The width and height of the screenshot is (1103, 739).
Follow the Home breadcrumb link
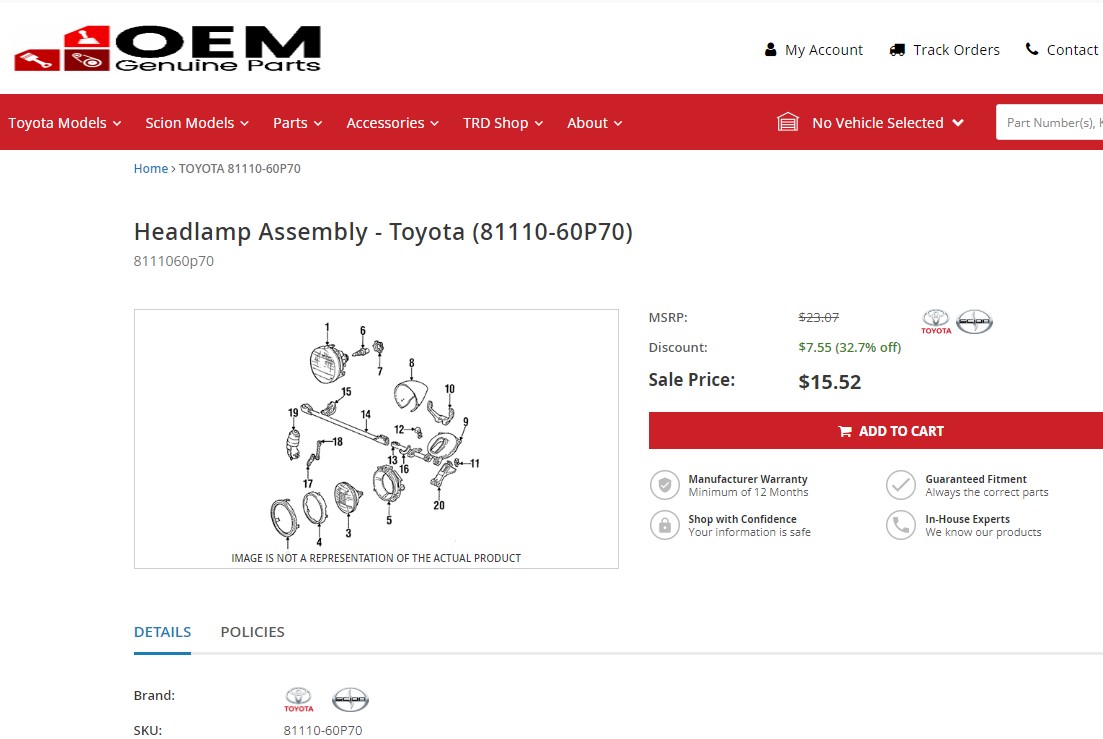point(151,169)
